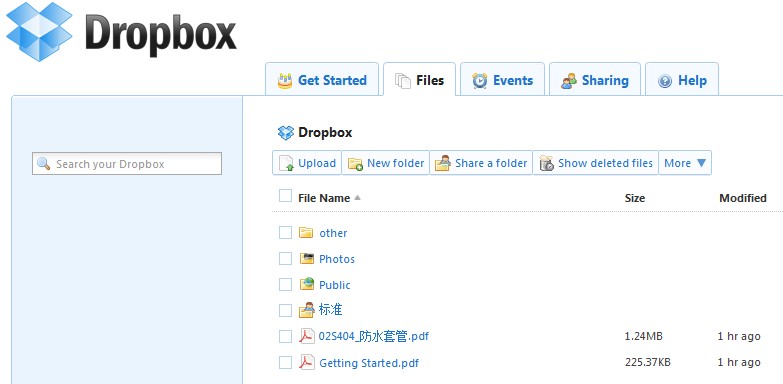Click Show deleted files button
The height and width of the screenshot is (384, 783).
tap(595, 163)
